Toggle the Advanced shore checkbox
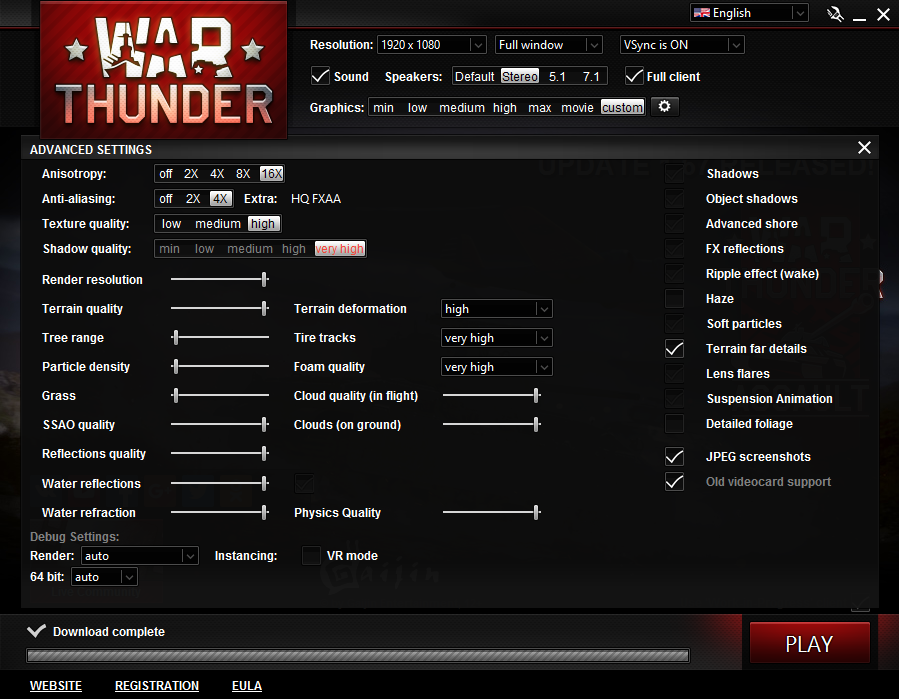 (674, 224)
